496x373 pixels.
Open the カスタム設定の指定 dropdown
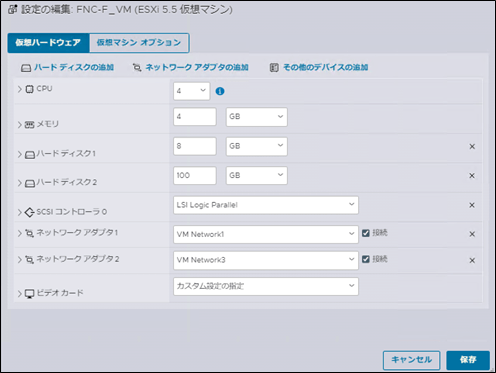click(266, 286)
